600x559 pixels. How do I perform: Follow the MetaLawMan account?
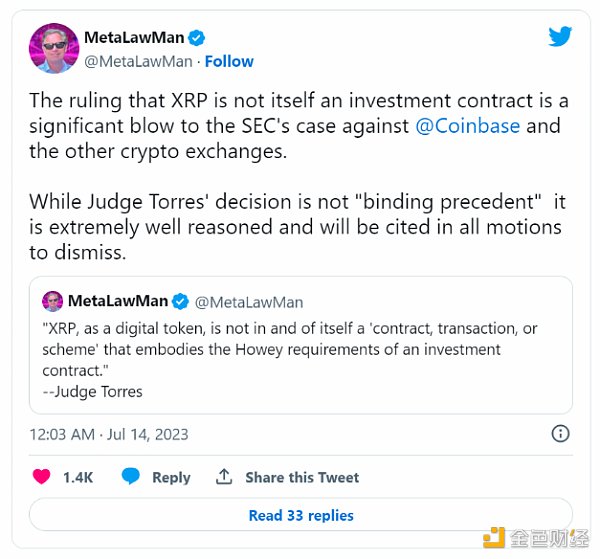tap(229, 61)
